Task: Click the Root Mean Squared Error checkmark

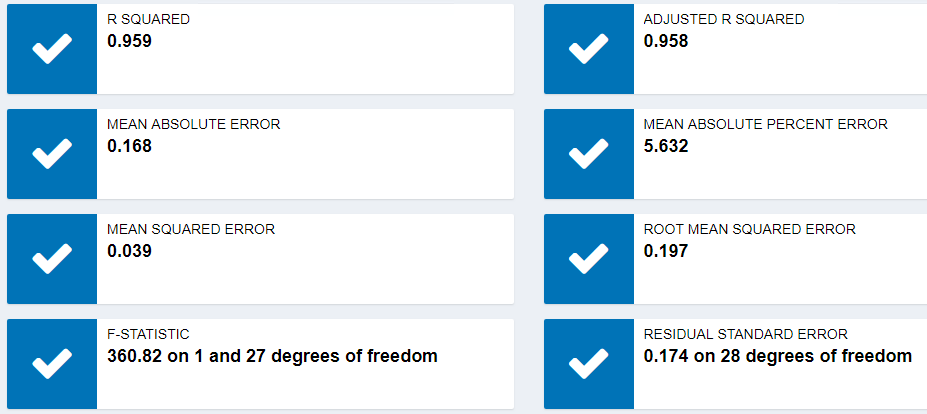Action: coord(588,259)
